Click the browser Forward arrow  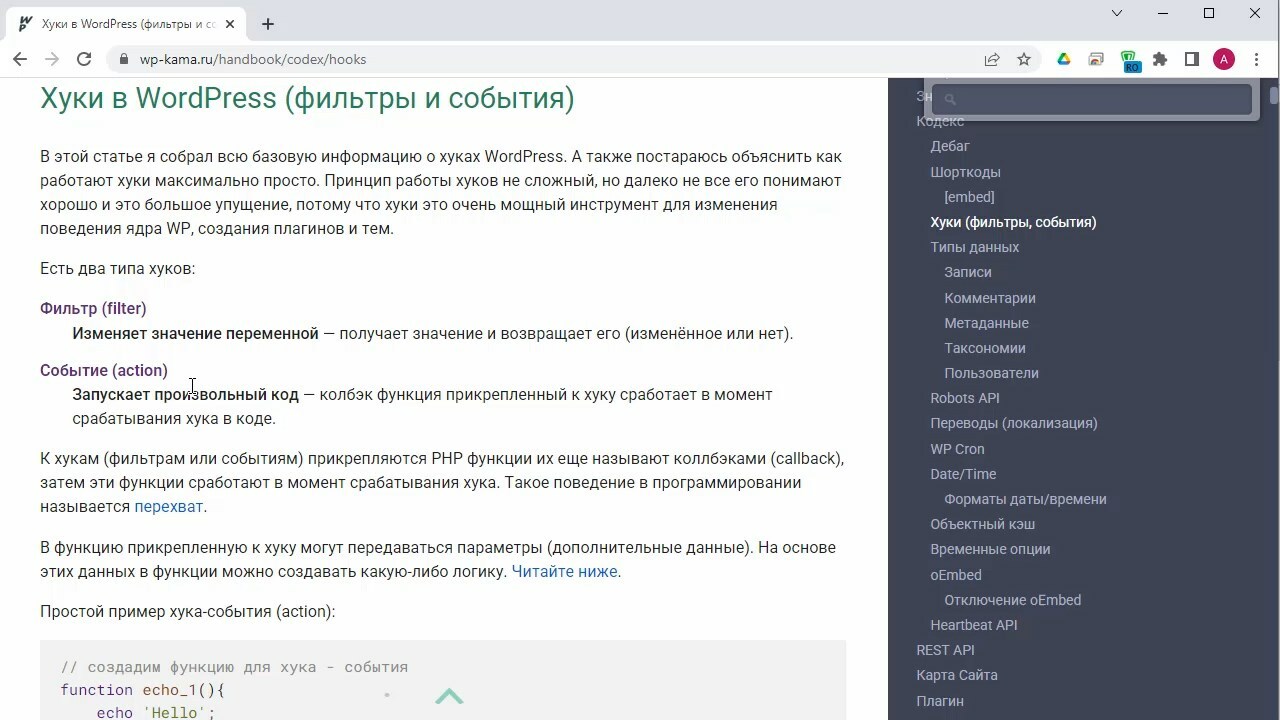tap(52, 59)
